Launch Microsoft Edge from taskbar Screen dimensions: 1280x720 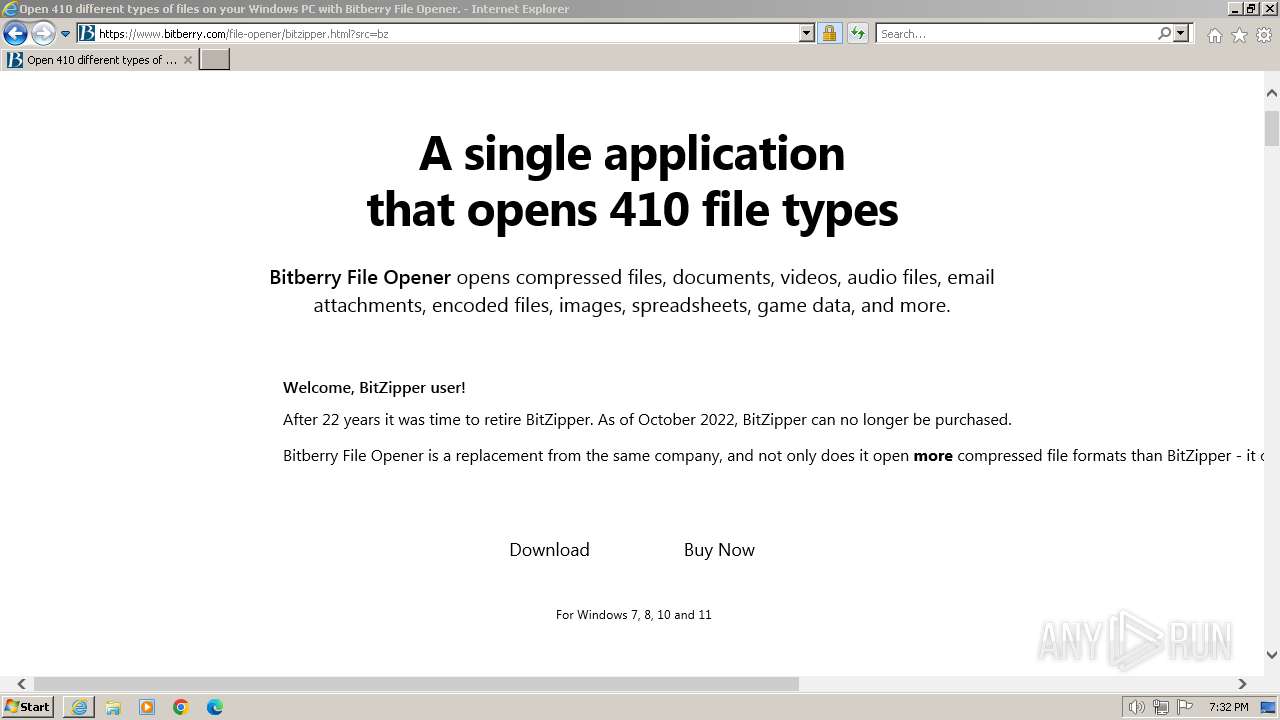215,707
